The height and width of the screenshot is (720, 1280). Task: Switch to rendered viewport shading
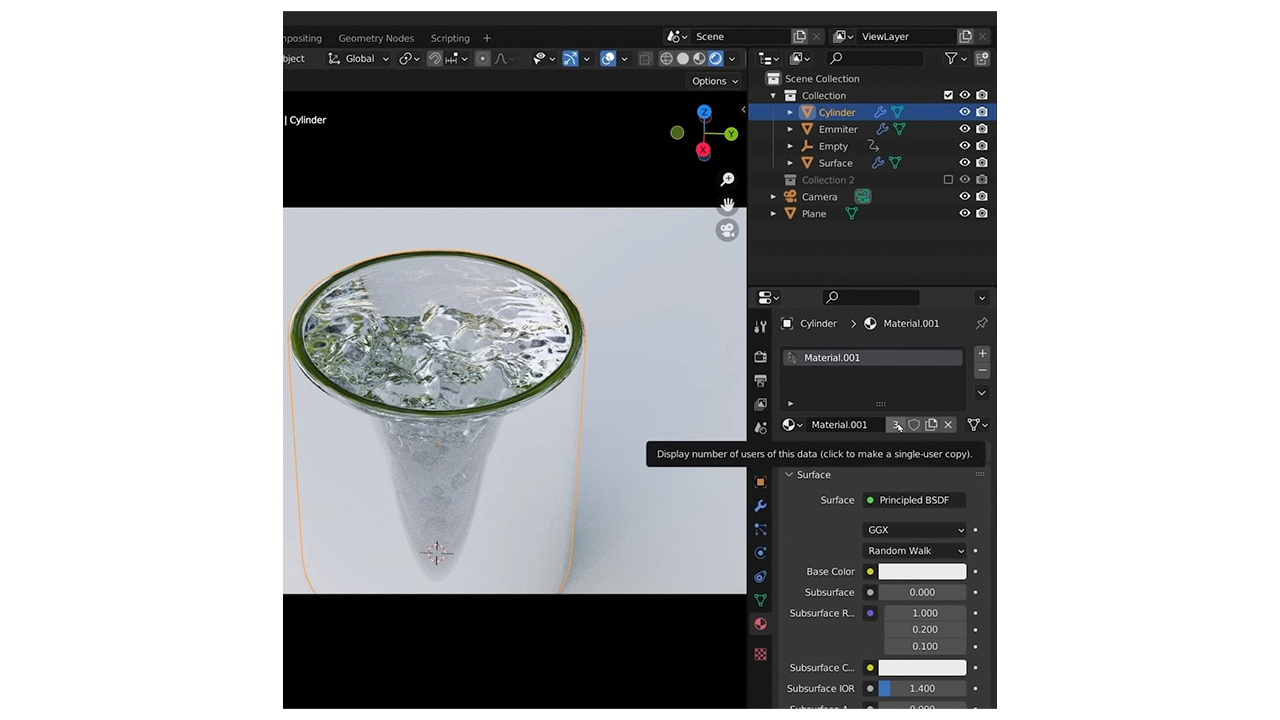716,59
